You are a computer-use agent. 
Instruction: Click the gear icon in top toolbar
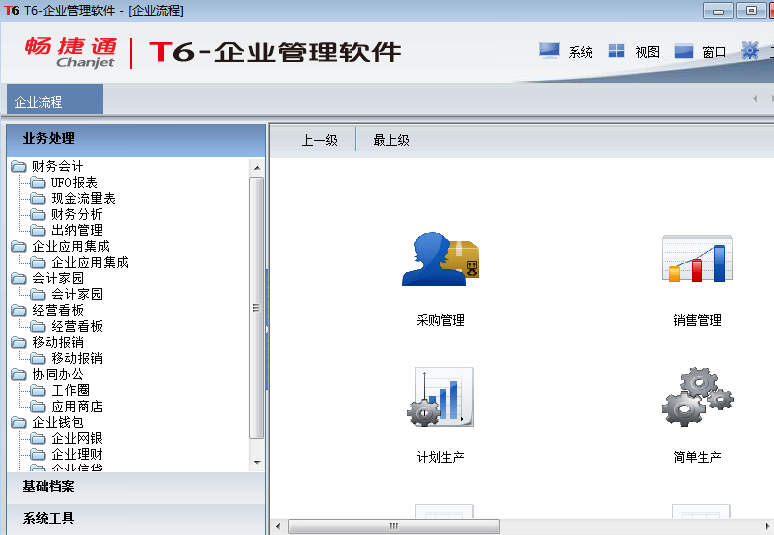point(750,51)
